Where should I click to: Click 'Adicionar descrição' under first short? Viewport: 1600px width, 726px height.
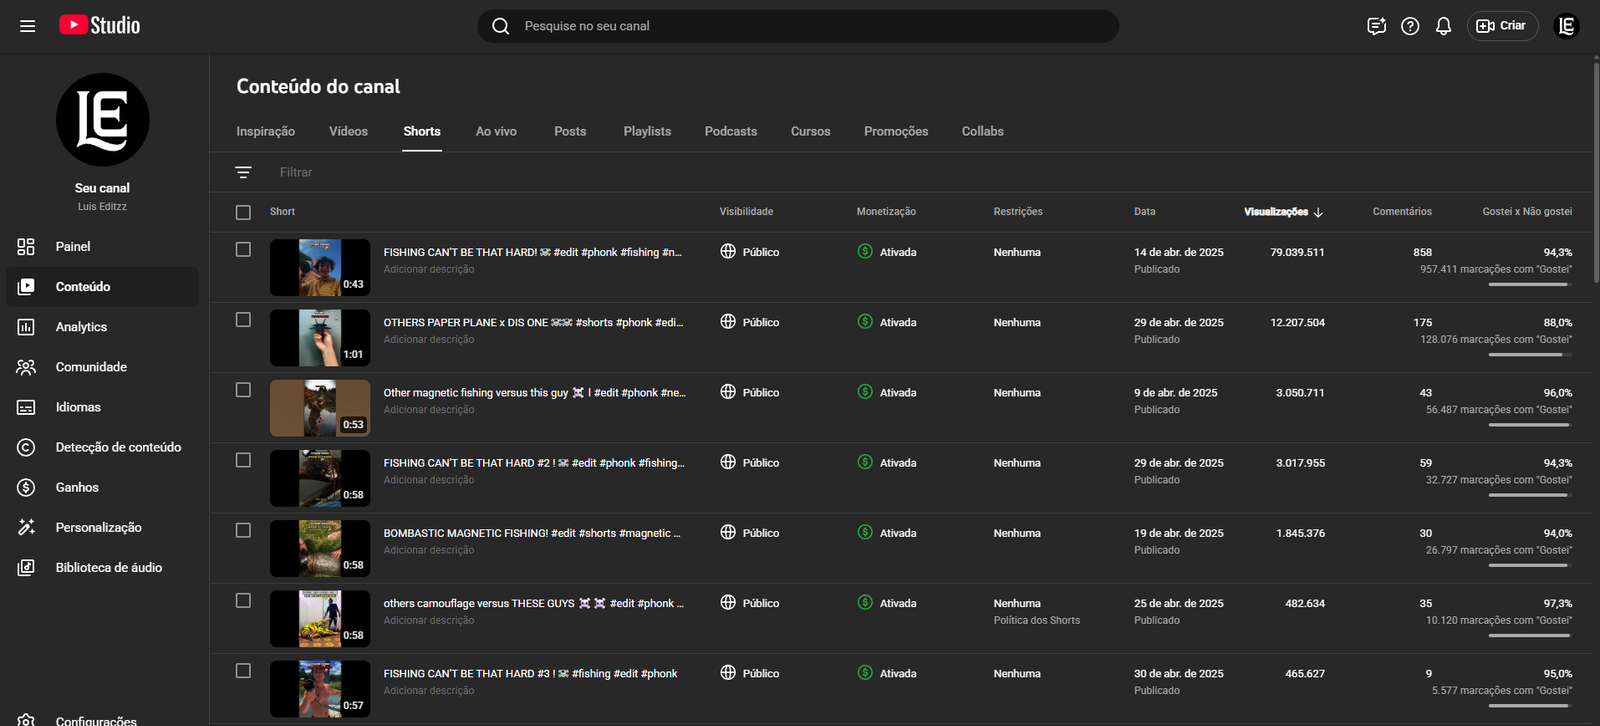click(x=429, y=269)
